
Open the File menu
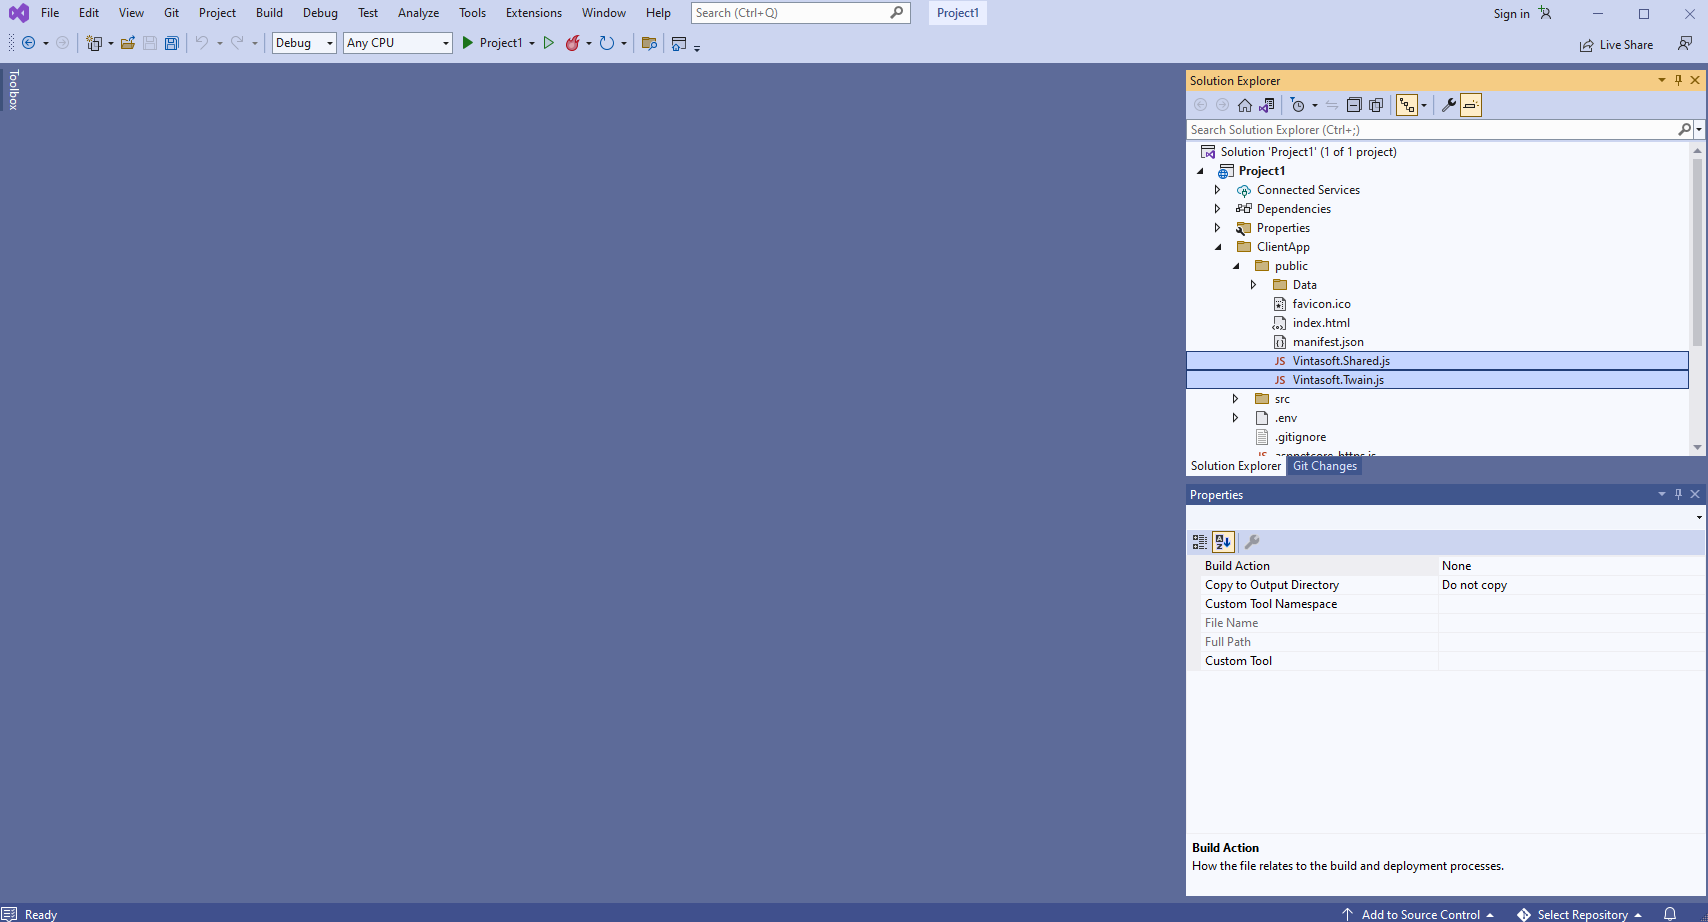tap(50, 13)
